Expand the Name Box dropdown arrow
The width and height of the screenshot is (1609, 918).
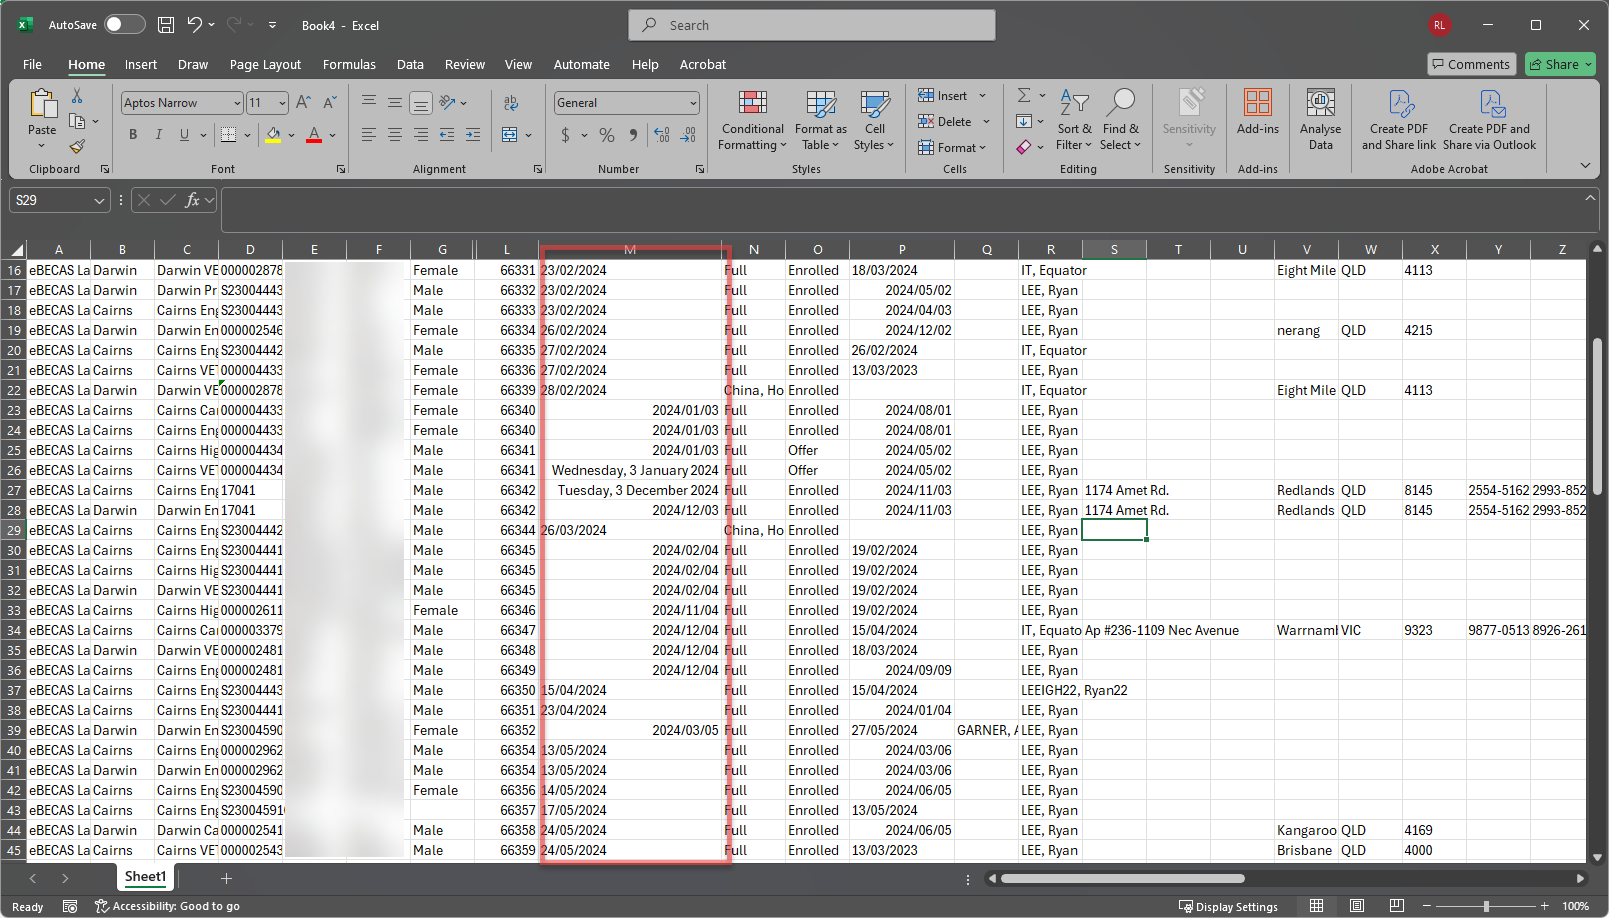point(99,201)
